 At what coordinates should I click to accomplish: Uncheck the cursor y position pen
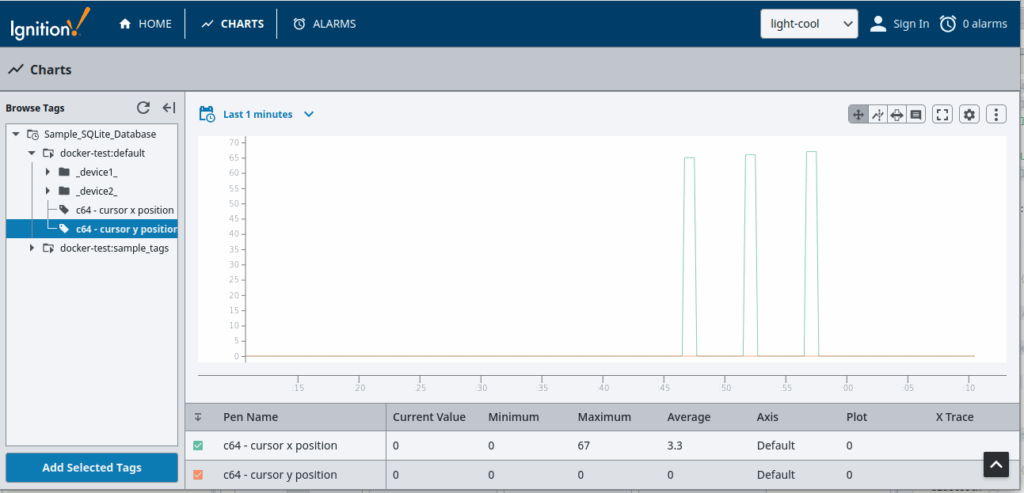point(198,475)
